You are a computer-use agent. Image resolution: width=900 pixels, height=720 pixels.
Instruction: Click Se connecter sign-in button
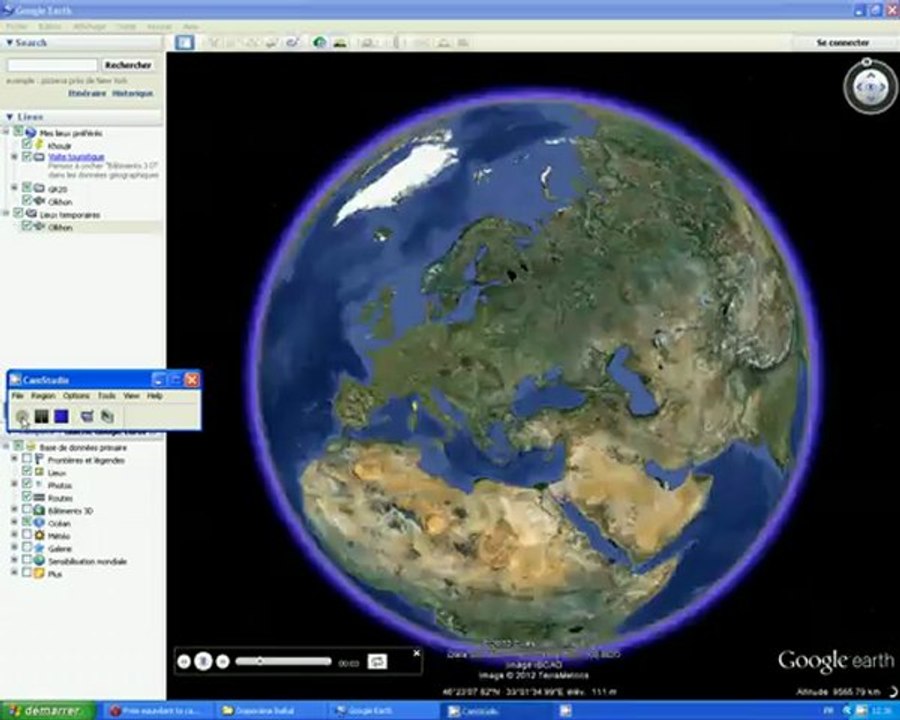843,42
